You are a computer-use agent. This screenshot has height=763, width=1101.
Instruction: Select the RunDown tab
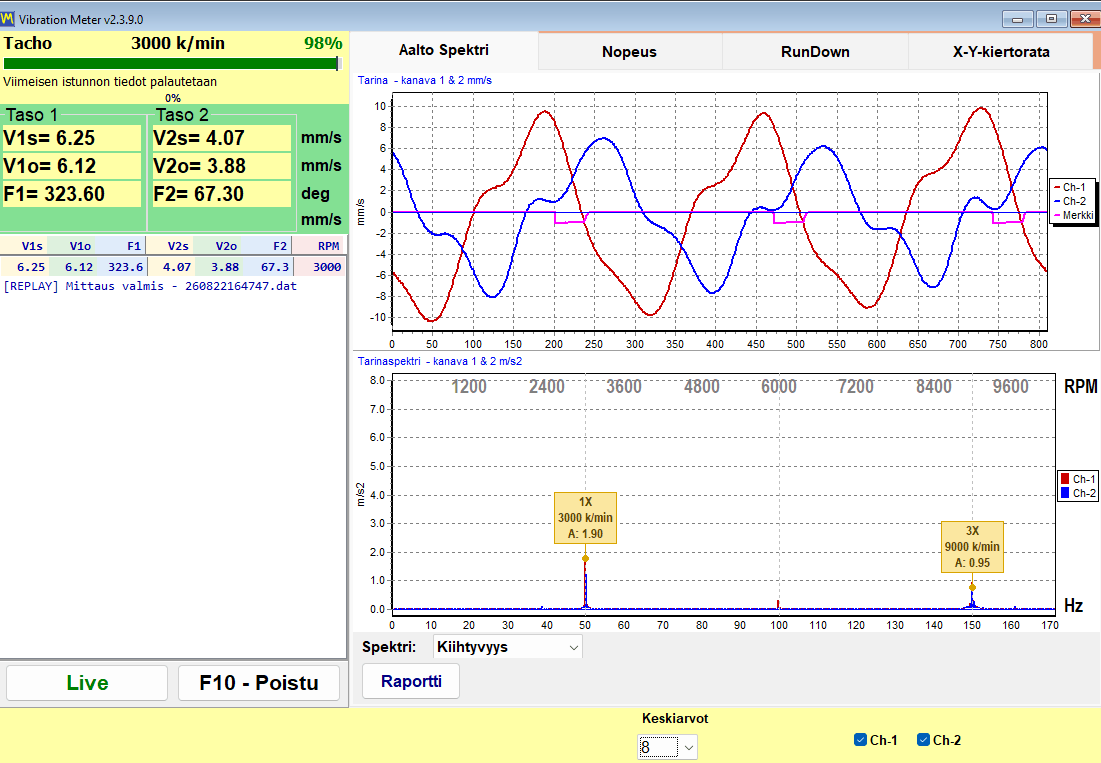815,52
